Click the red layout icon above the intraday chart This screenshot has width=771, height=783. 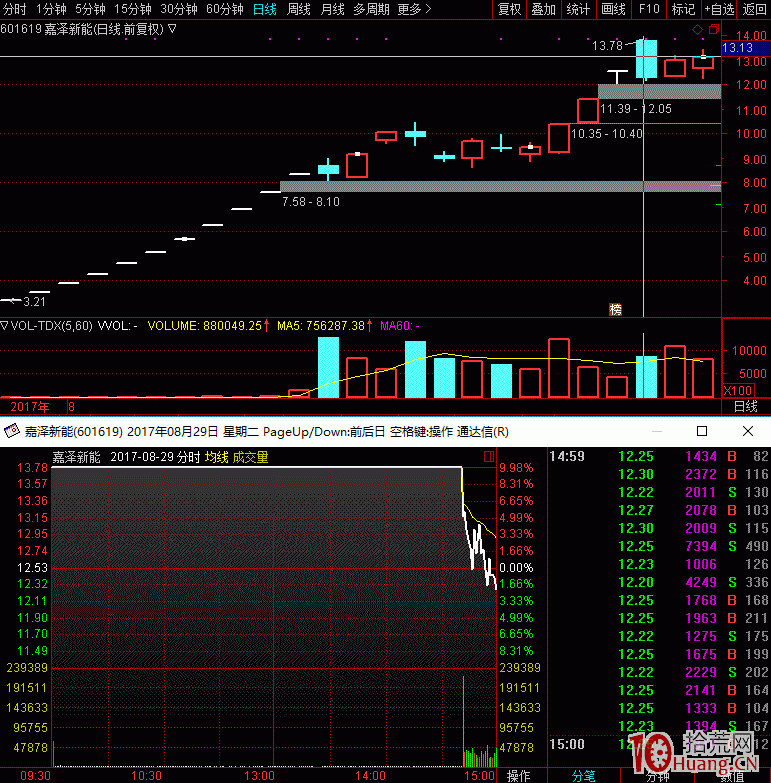[489, 456]
